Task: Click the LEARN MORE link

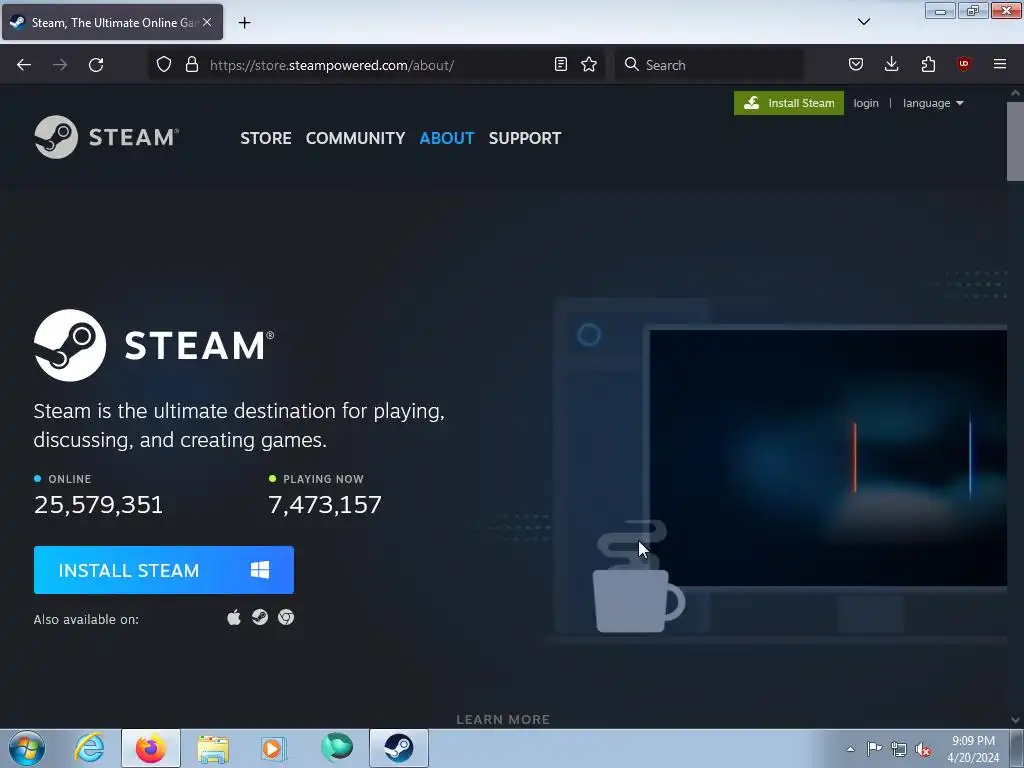Action: [503, 719]
